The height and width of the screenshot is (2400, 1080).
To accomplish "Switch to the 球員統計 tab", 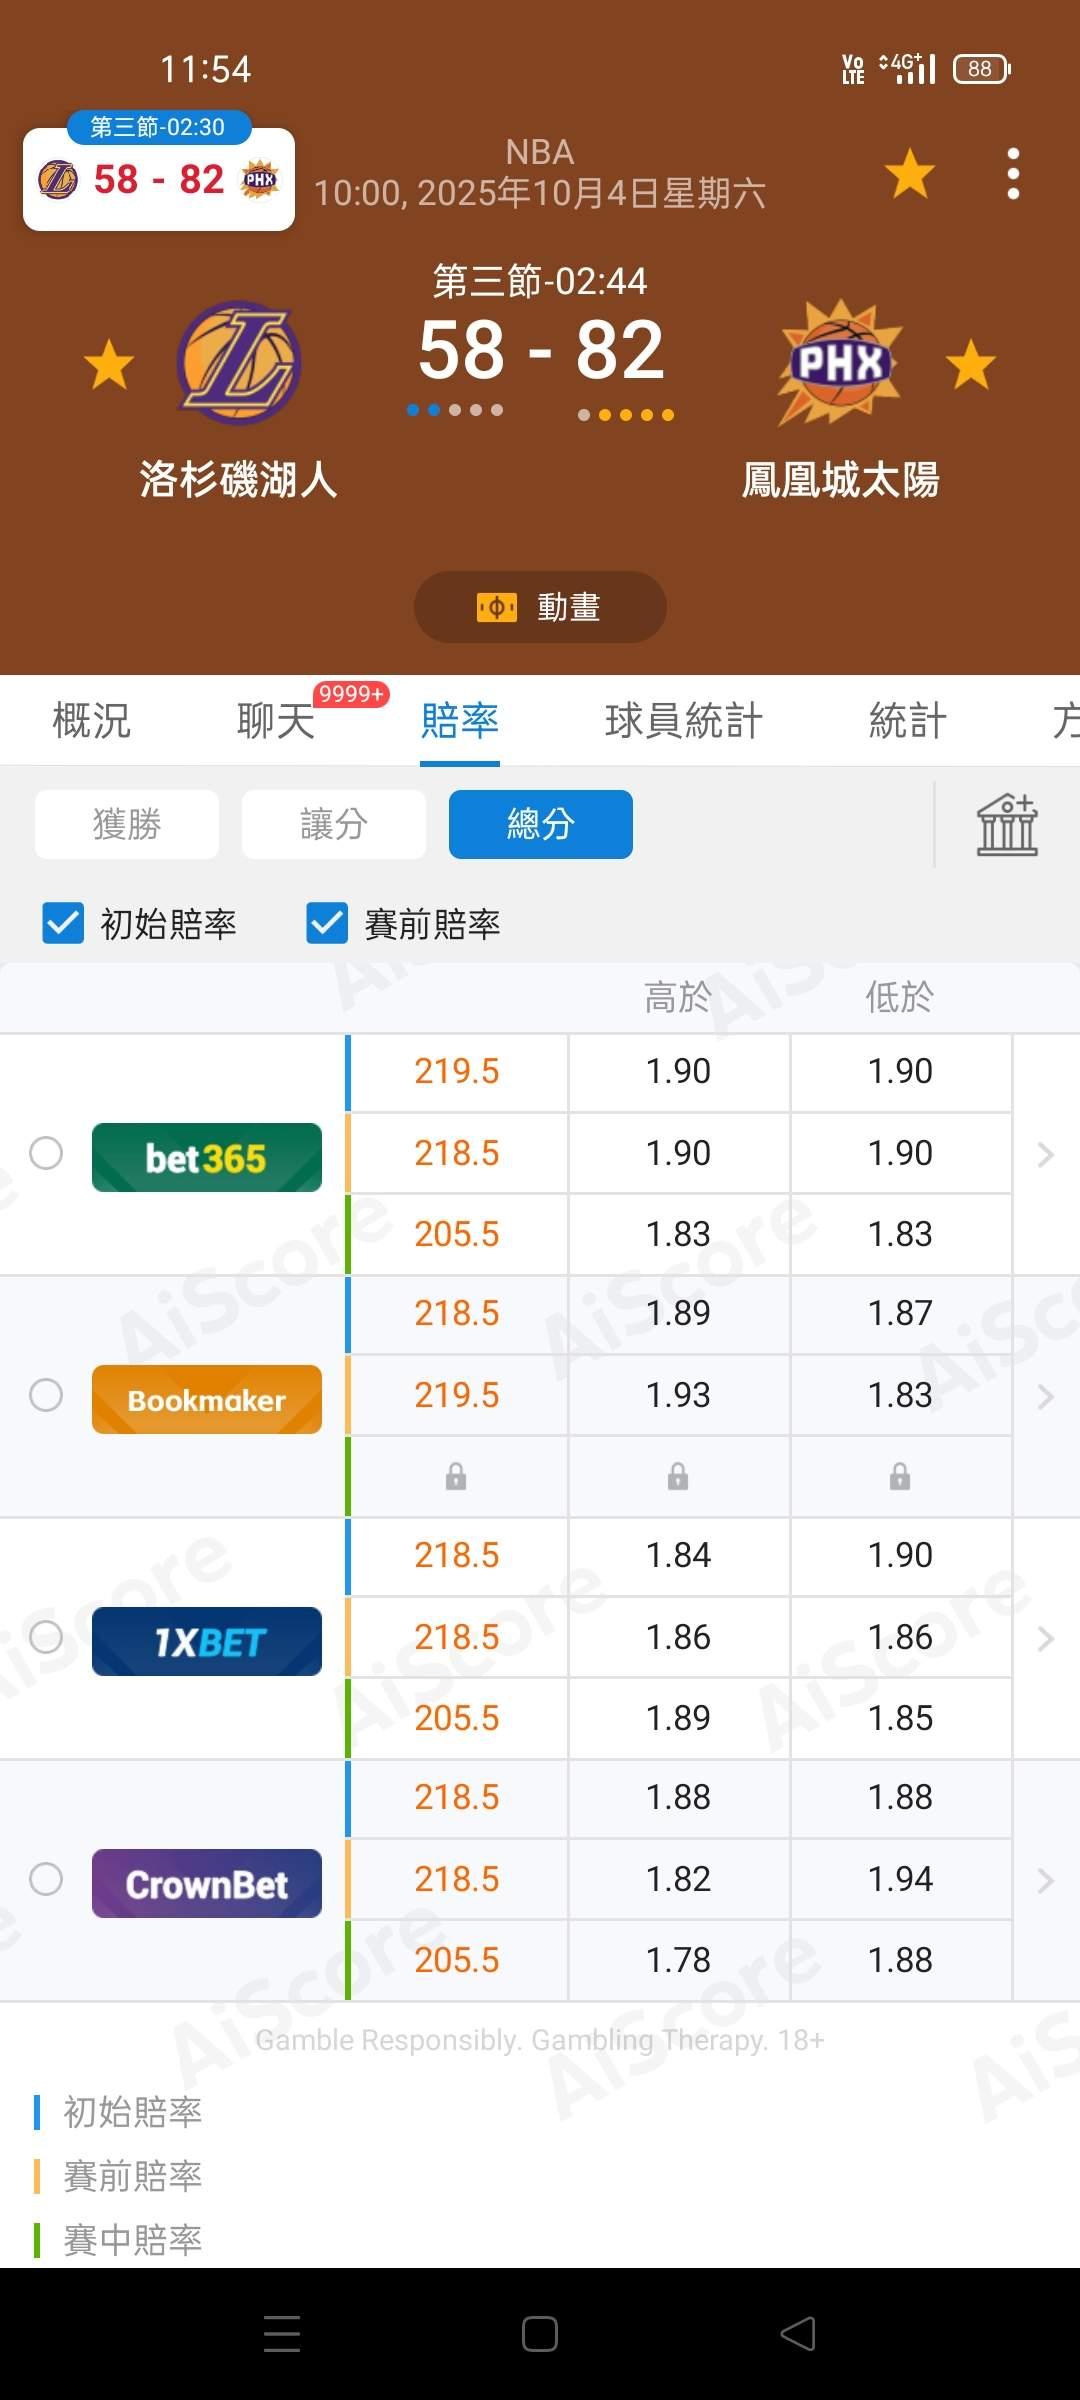I will (683, 721).
